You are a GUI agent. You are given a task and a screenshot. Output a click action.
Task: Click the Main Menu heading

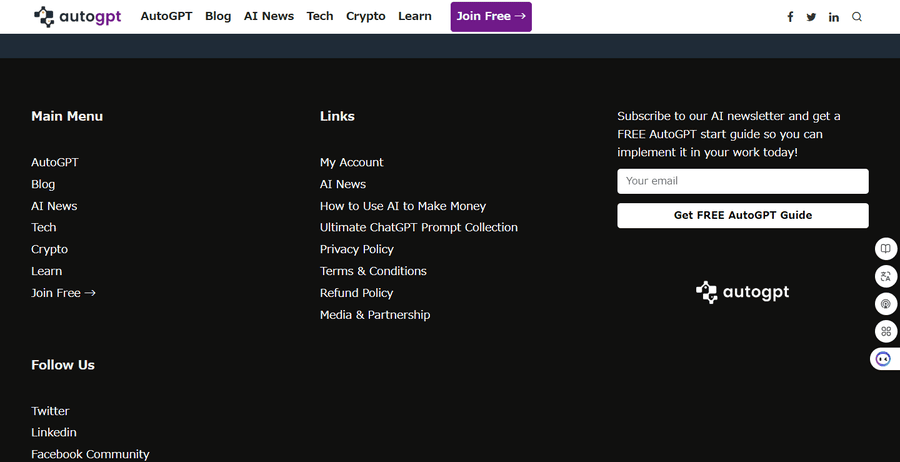point(67,116)
